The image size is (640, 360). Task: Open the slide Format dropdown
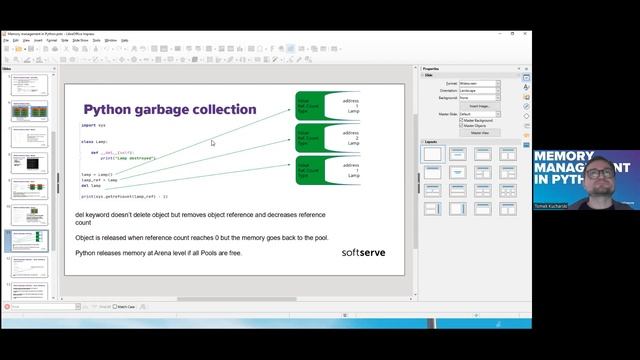[x=480, y=83]
